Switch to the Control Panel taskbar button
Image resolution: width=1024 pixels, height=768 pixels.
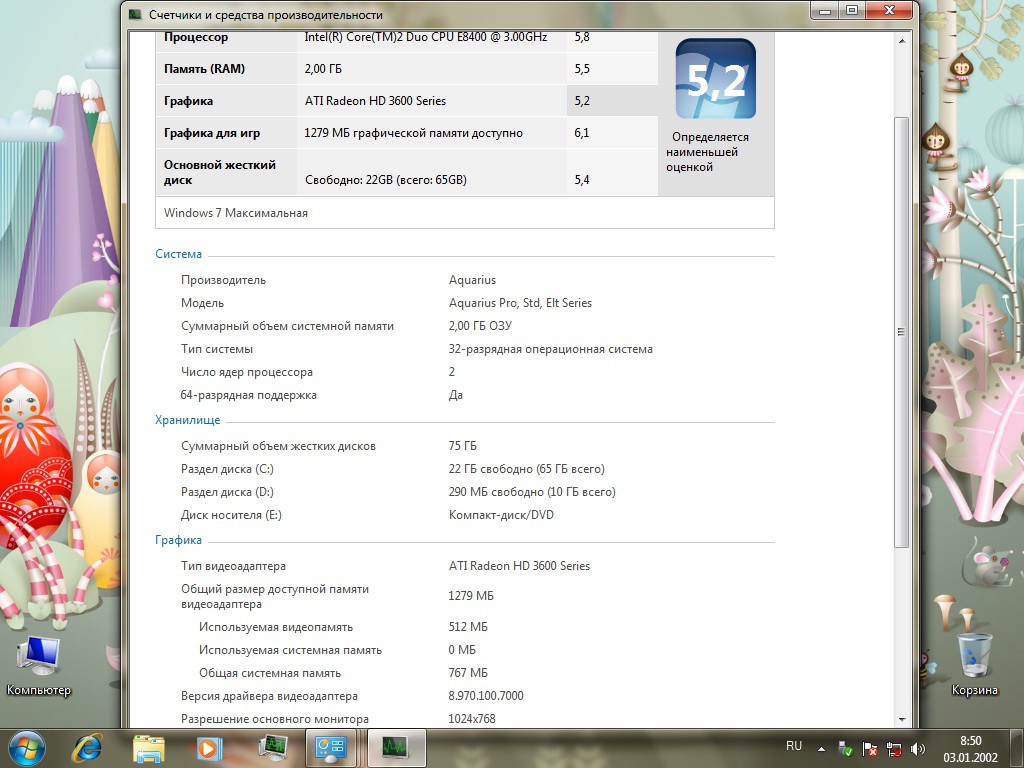coord(330,748)
